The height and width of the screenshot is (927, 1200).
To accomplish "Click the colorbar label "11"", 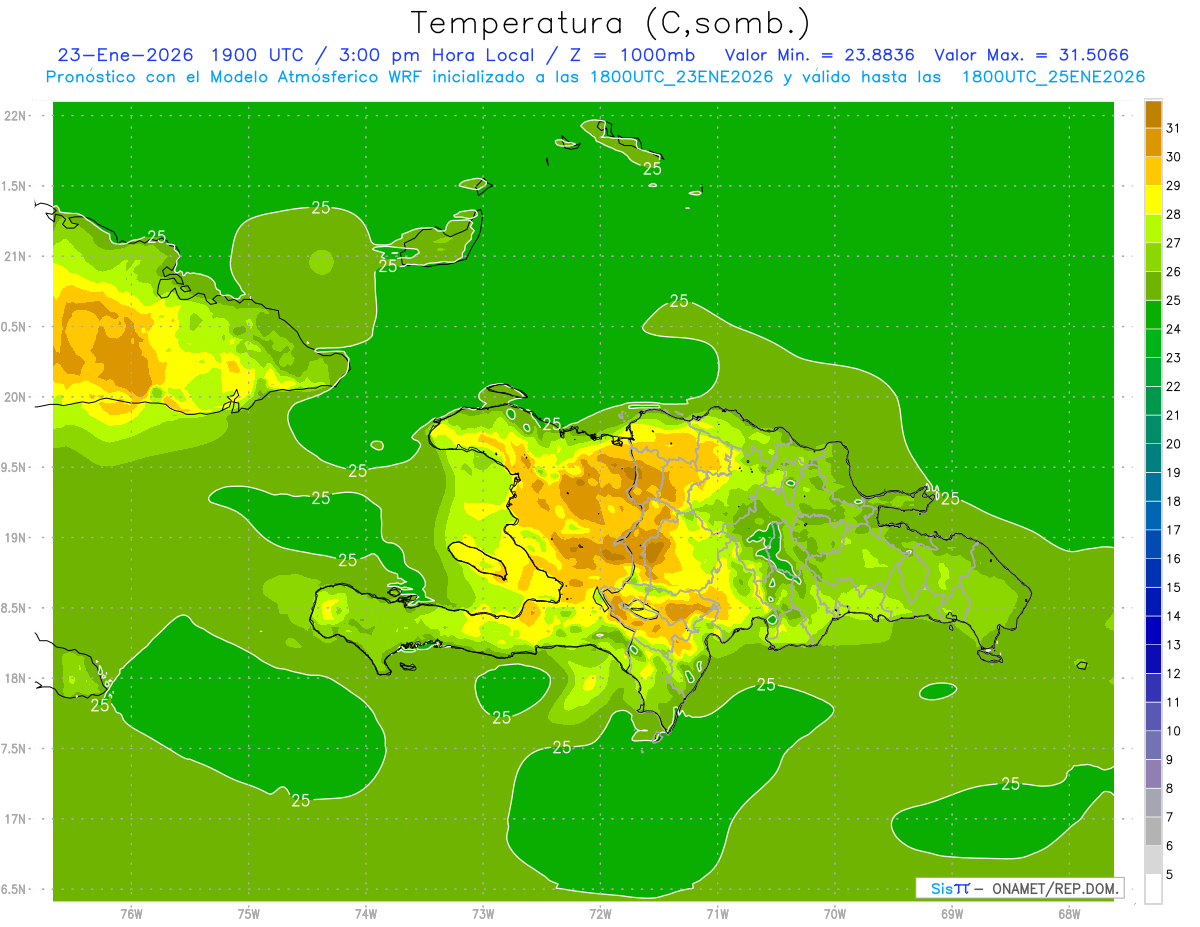I will (x=1173, y=703).
